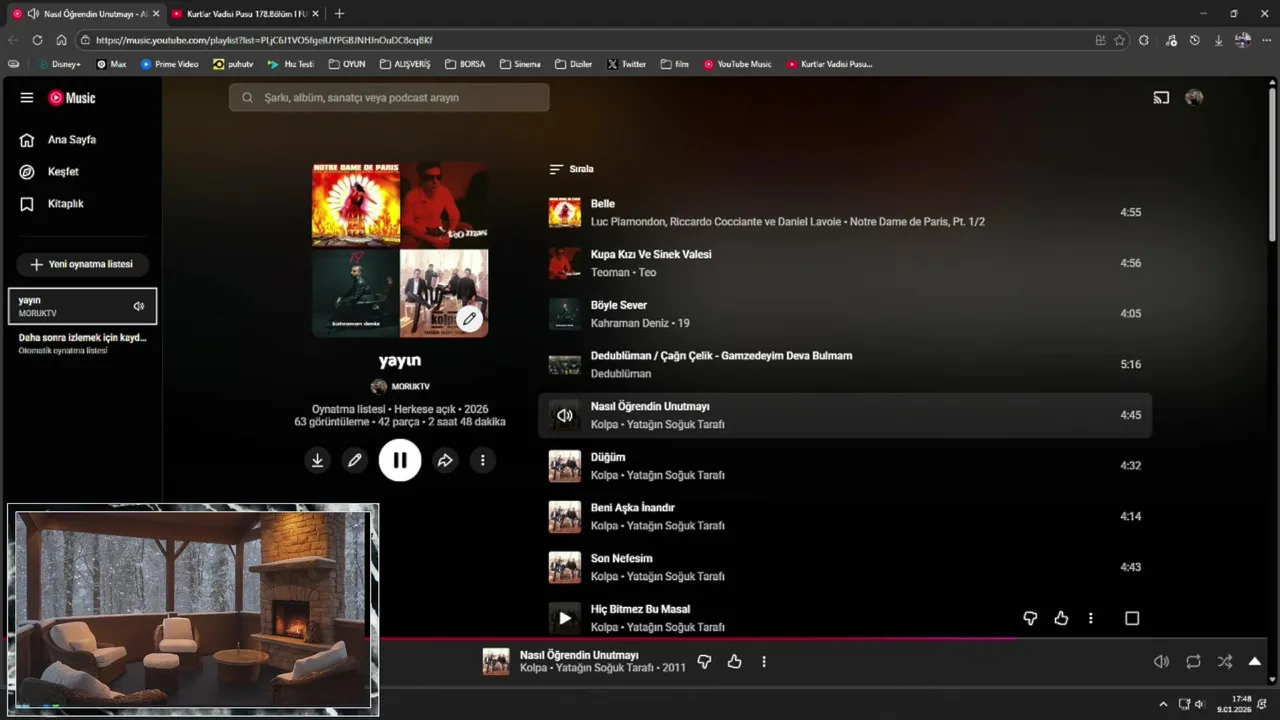Download the yayın playlist
Screen dimensions: 1280x720
pos(317,460)
